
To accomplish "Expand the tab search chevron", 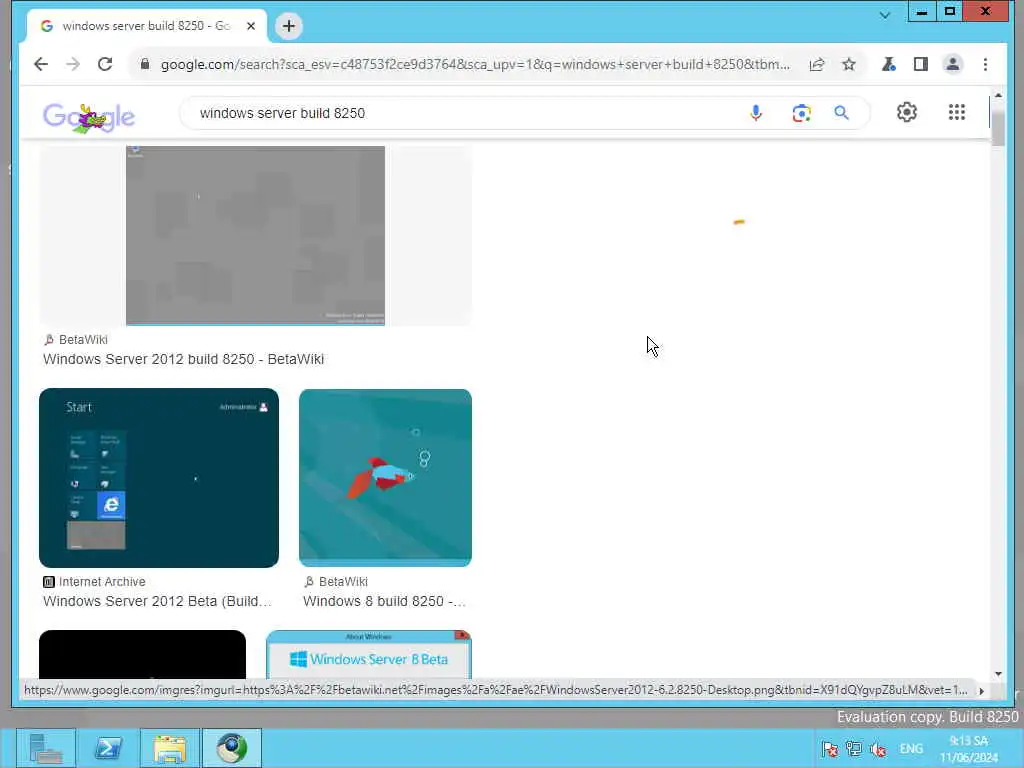I will coord(884,14).
